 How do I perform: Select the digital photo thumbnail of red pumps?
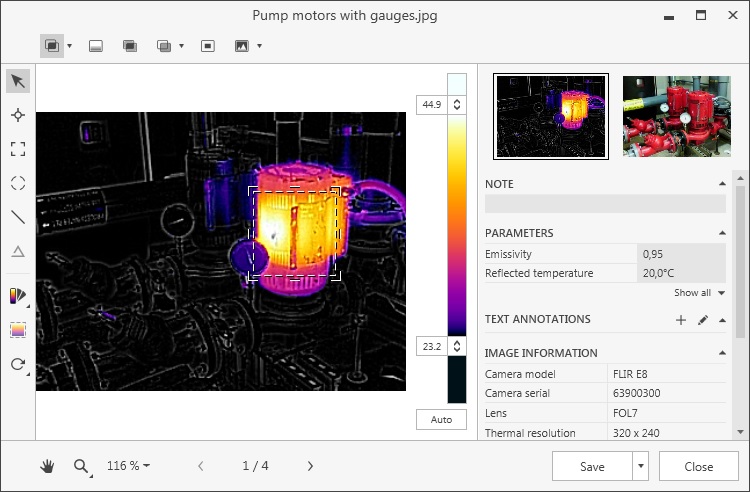676,116
